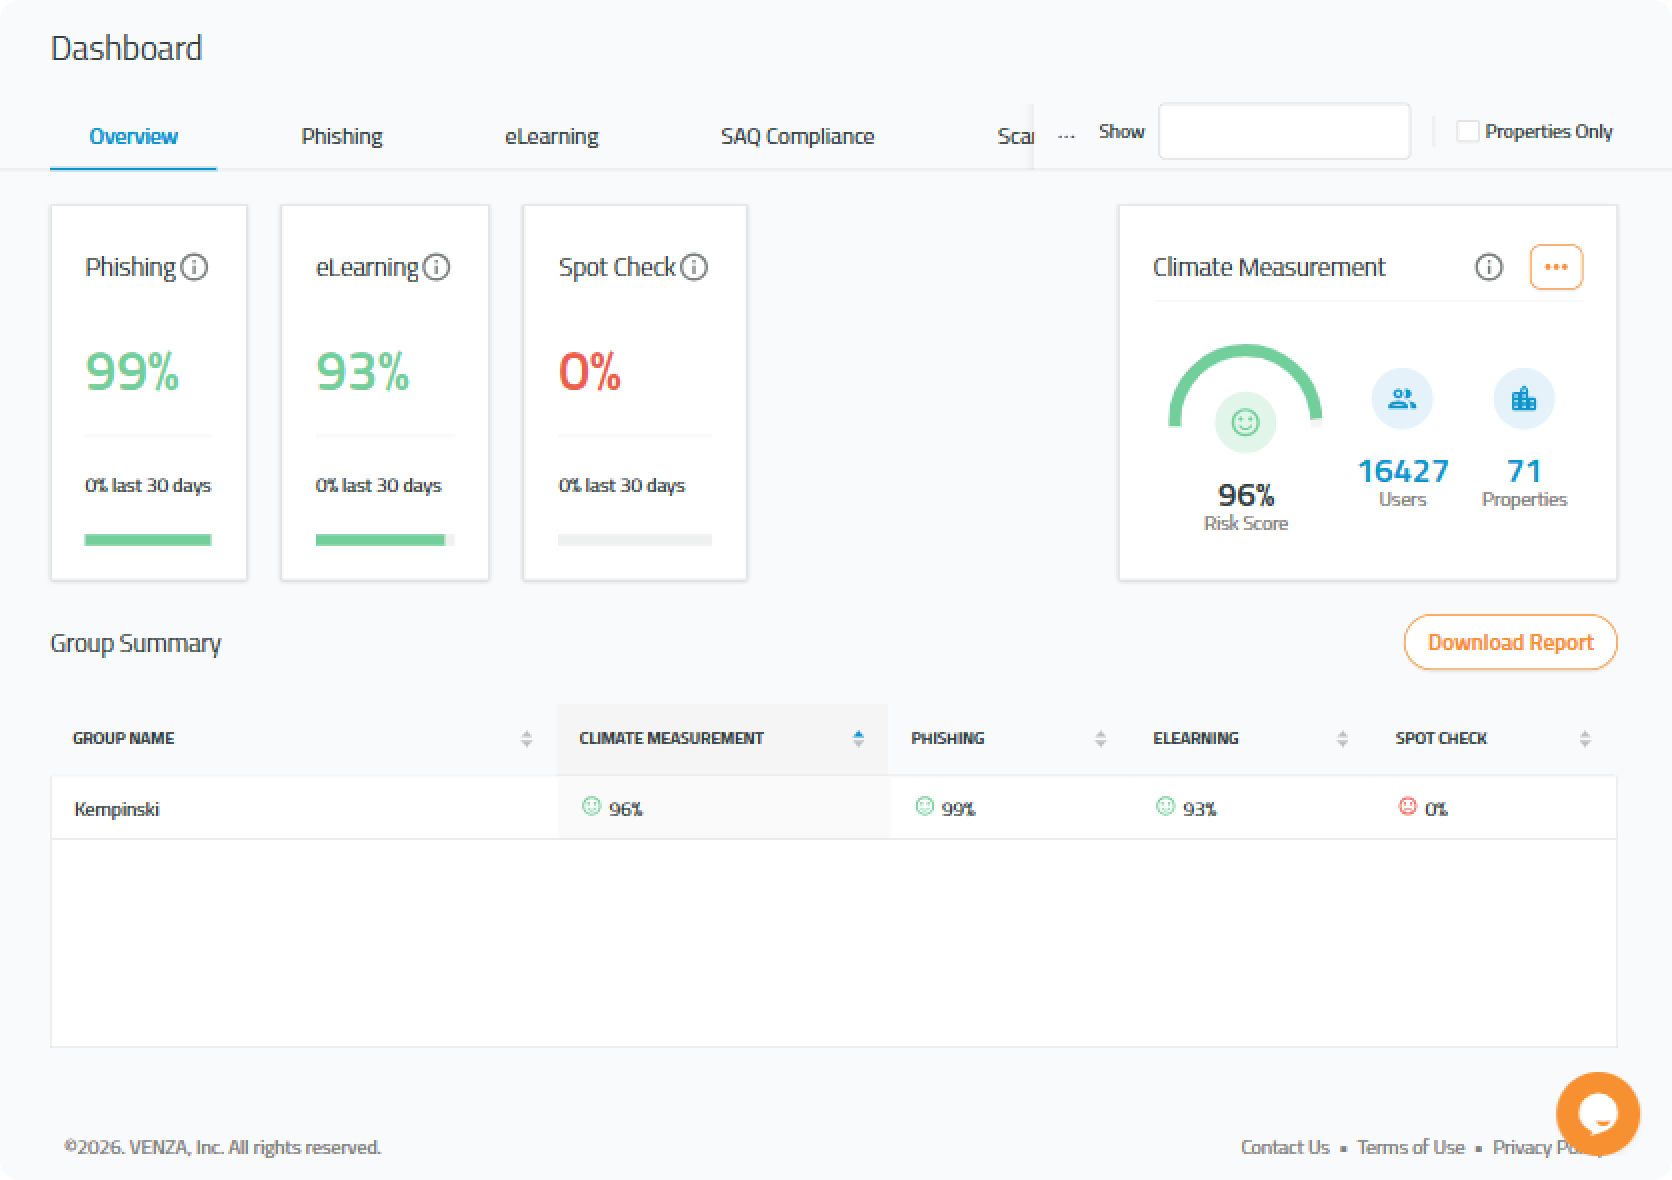Click the Climate Measurement info icon

coord(1488,267)
